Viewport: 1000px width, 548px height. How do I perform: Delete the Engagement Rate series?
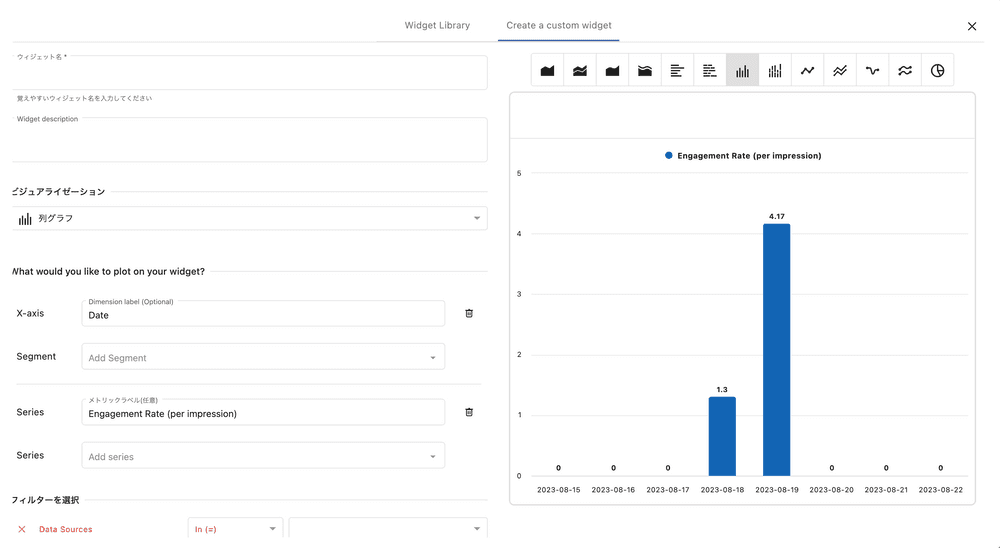pos(469,412)
